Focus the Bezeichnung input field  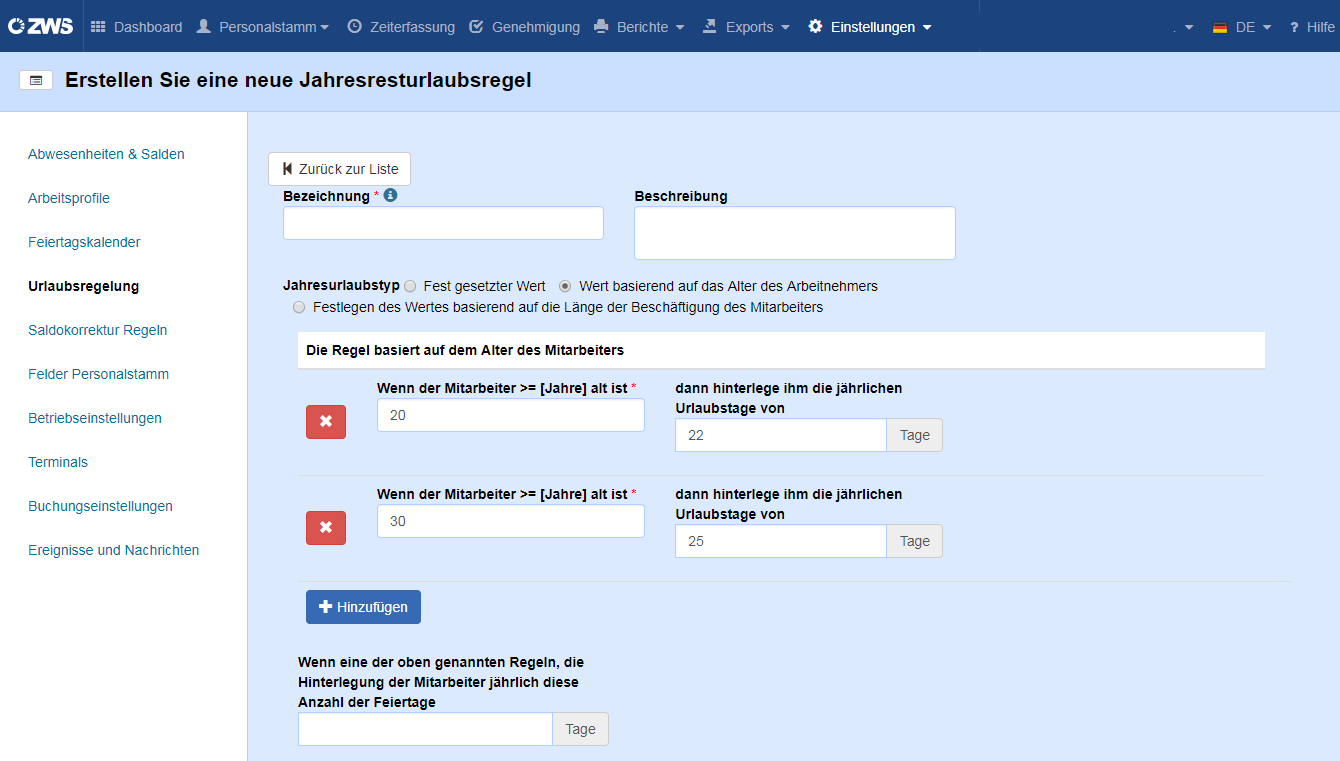pos(443,223)
